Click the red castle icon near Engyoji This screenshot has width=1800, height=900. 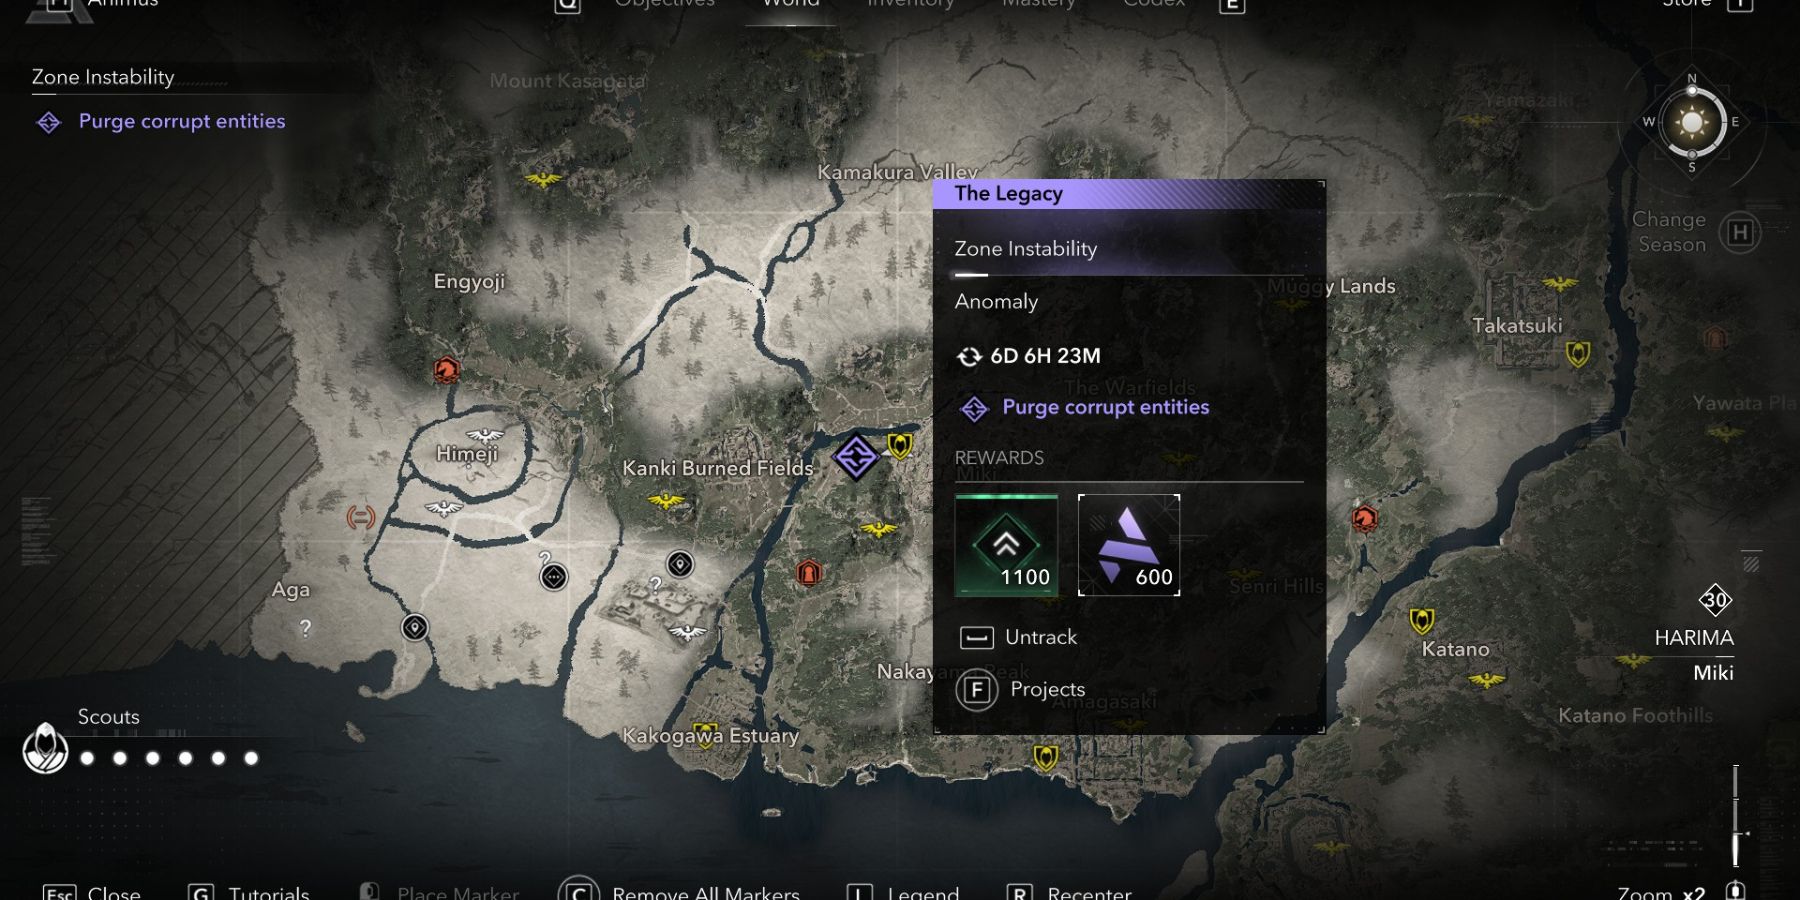pos(447,370)
